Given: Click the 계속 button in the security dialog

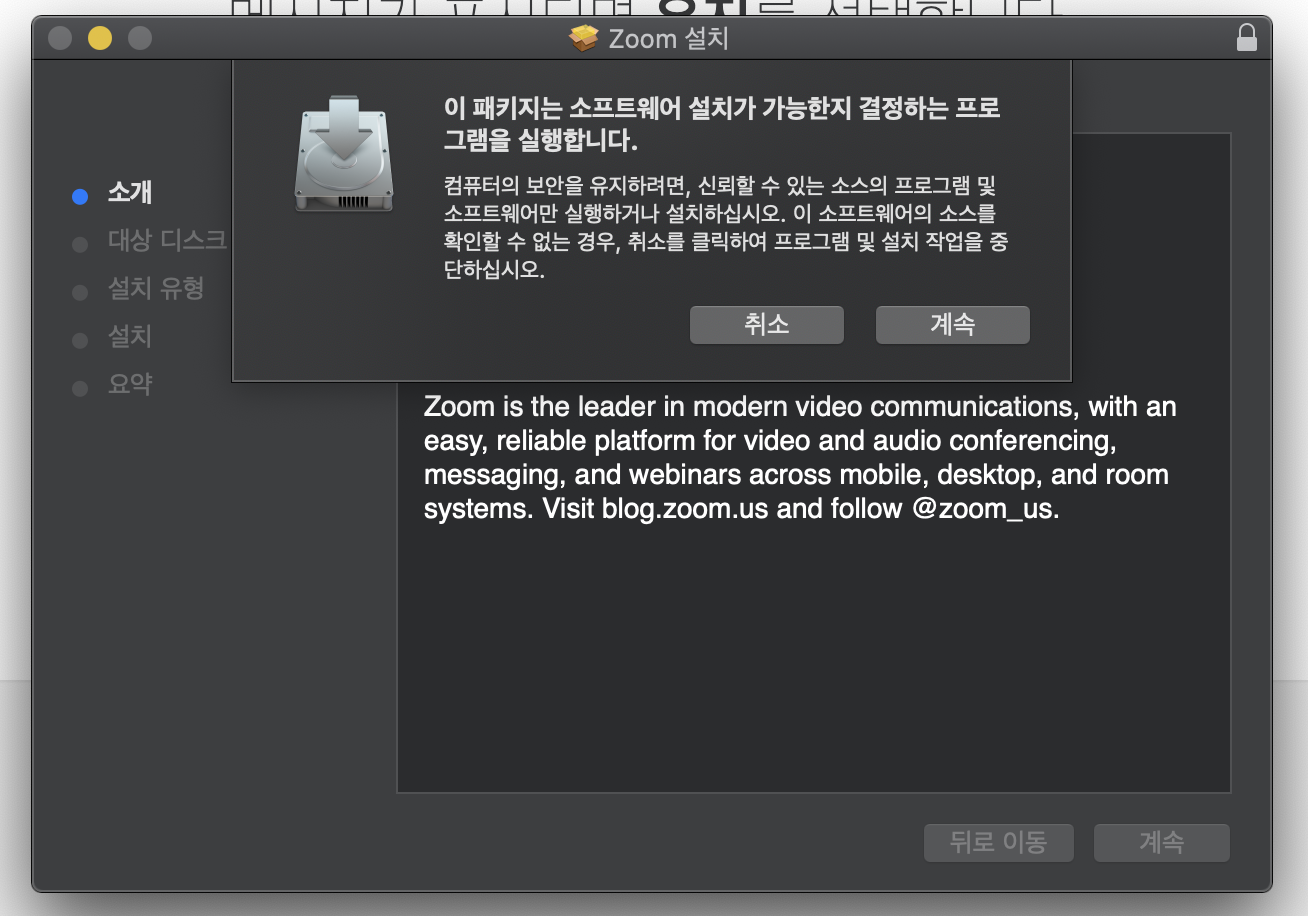Looking at the screenshot, I should tap(952, 325).
